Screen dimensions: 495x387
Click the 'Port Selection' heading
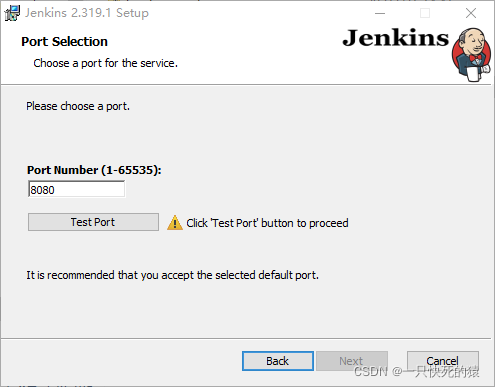[64, 42]
